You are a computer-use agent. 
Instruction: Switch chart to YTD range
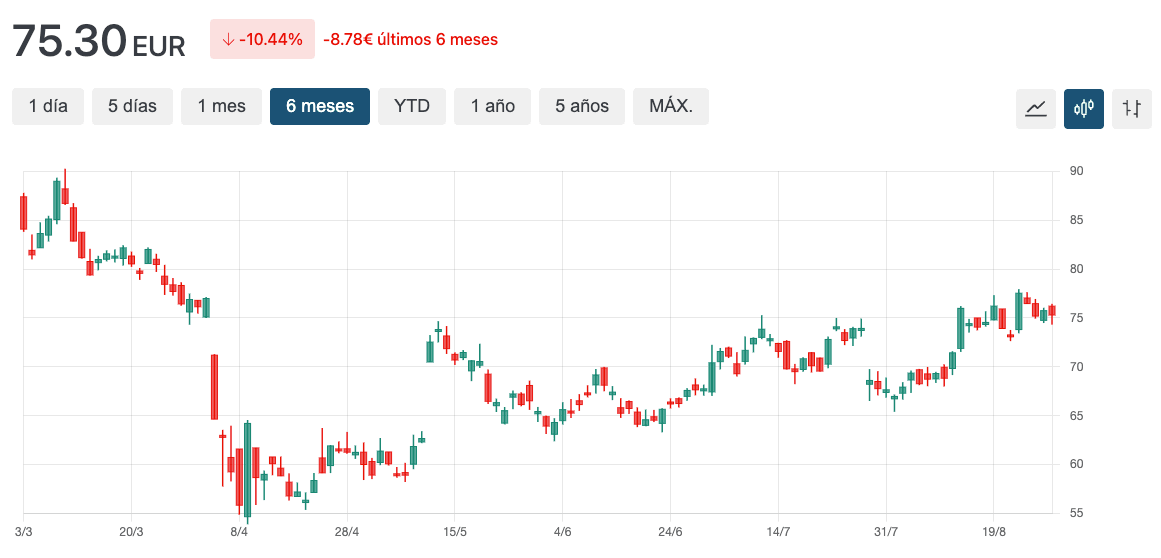tap(412, 106)
